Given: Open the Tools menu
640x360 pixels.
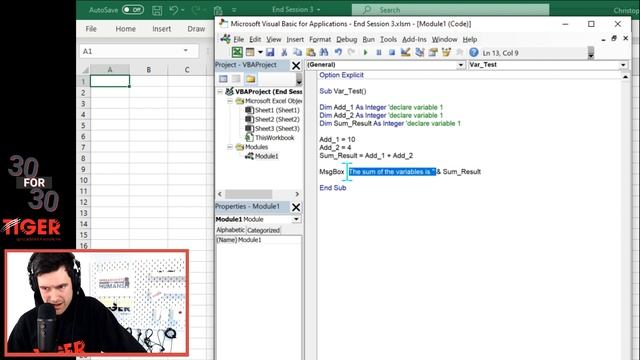Looking at the screenshot, I should [388, 39].
